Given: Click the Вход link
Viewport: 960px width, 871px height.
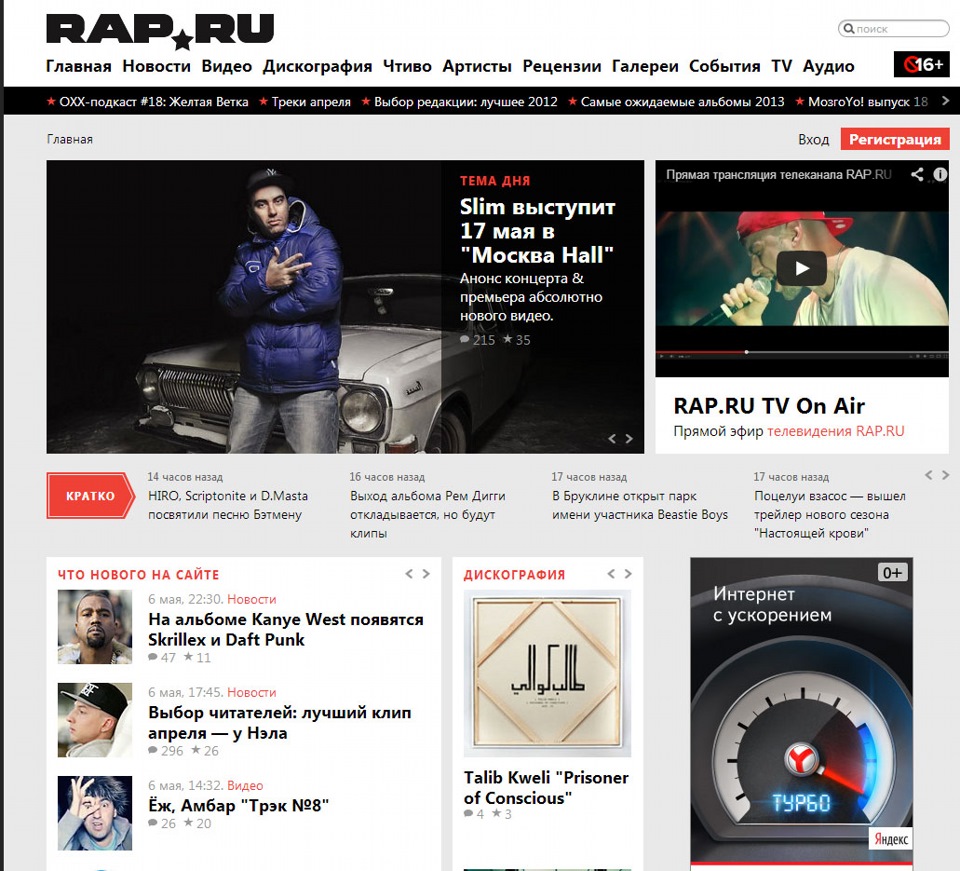Looking at the screenshot, I should (813, 139).
